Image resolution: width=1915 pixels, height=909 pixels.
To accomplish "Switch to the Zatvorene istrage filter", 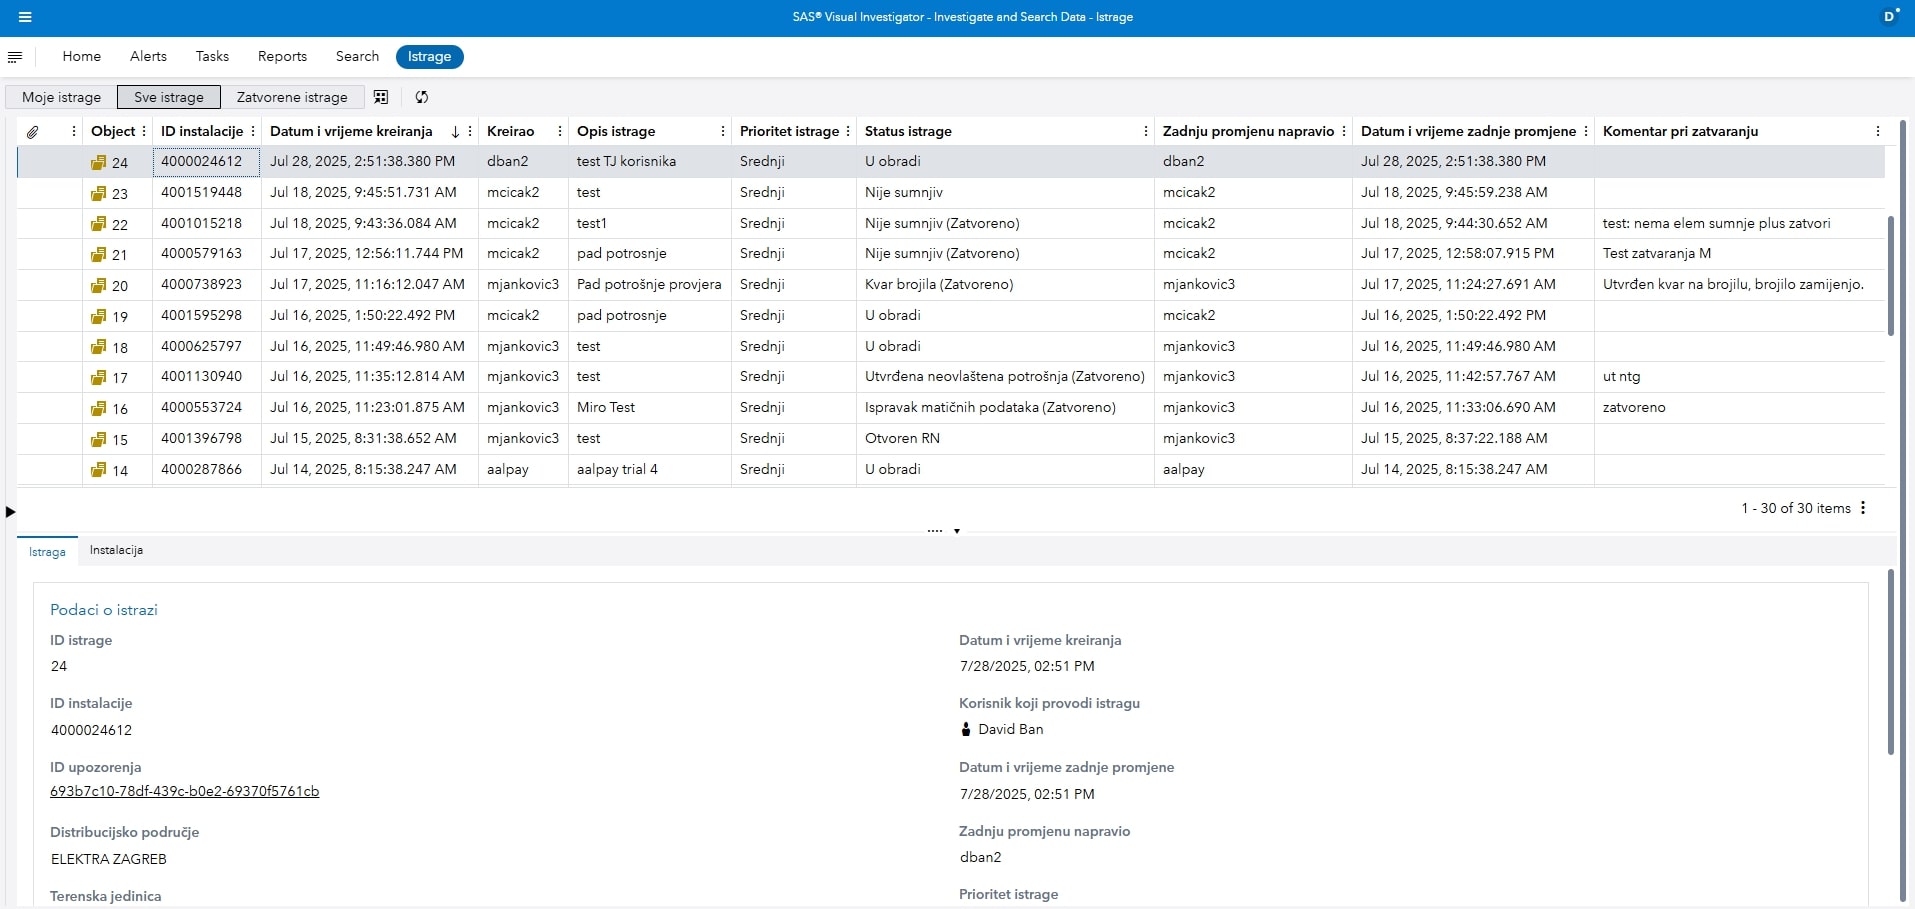I will coord(292,97).
